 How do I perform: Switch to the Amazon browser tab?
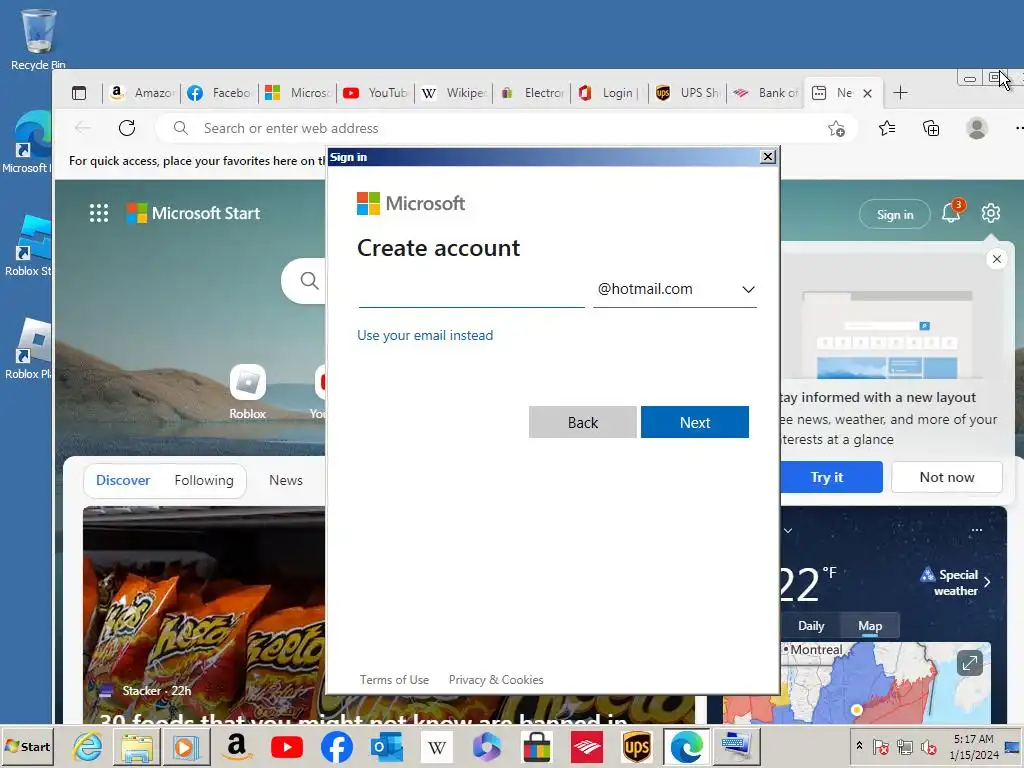point(142,93)
